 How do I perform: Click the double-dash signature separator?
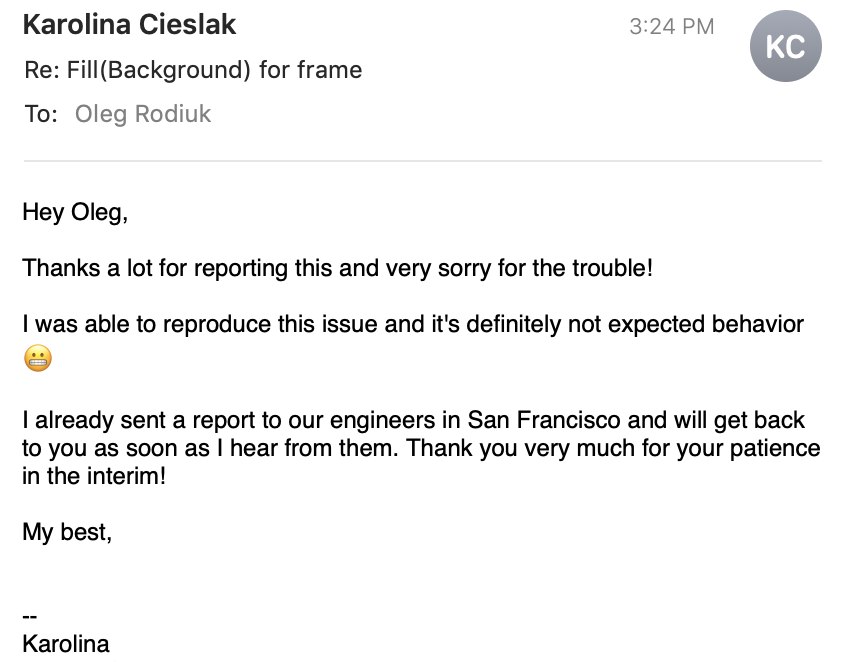[x=30, y=617]
